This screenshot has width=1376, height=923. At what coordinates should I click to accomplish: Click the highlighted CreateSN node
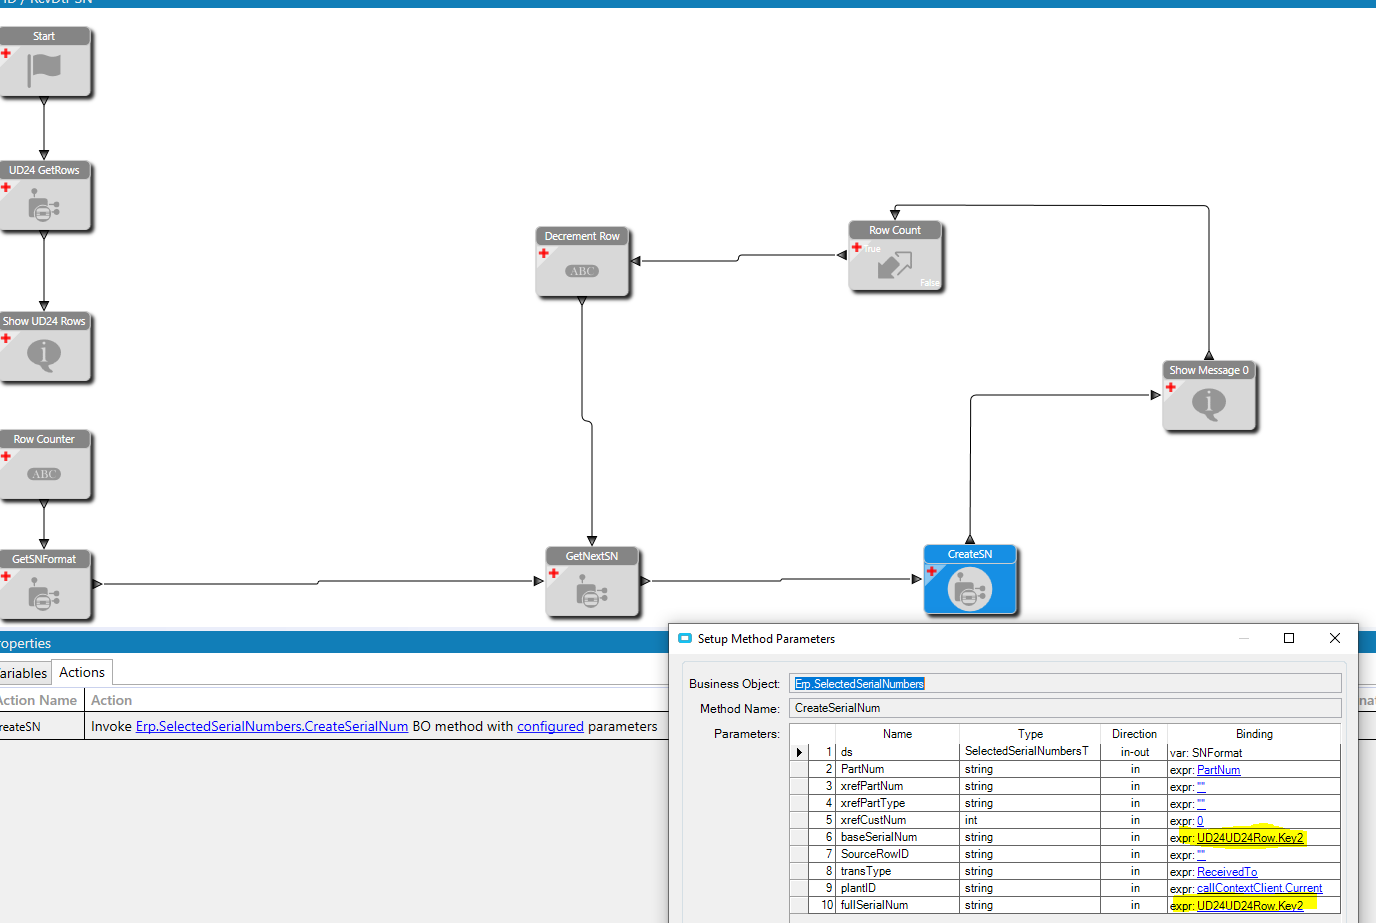tap(970, 580)
